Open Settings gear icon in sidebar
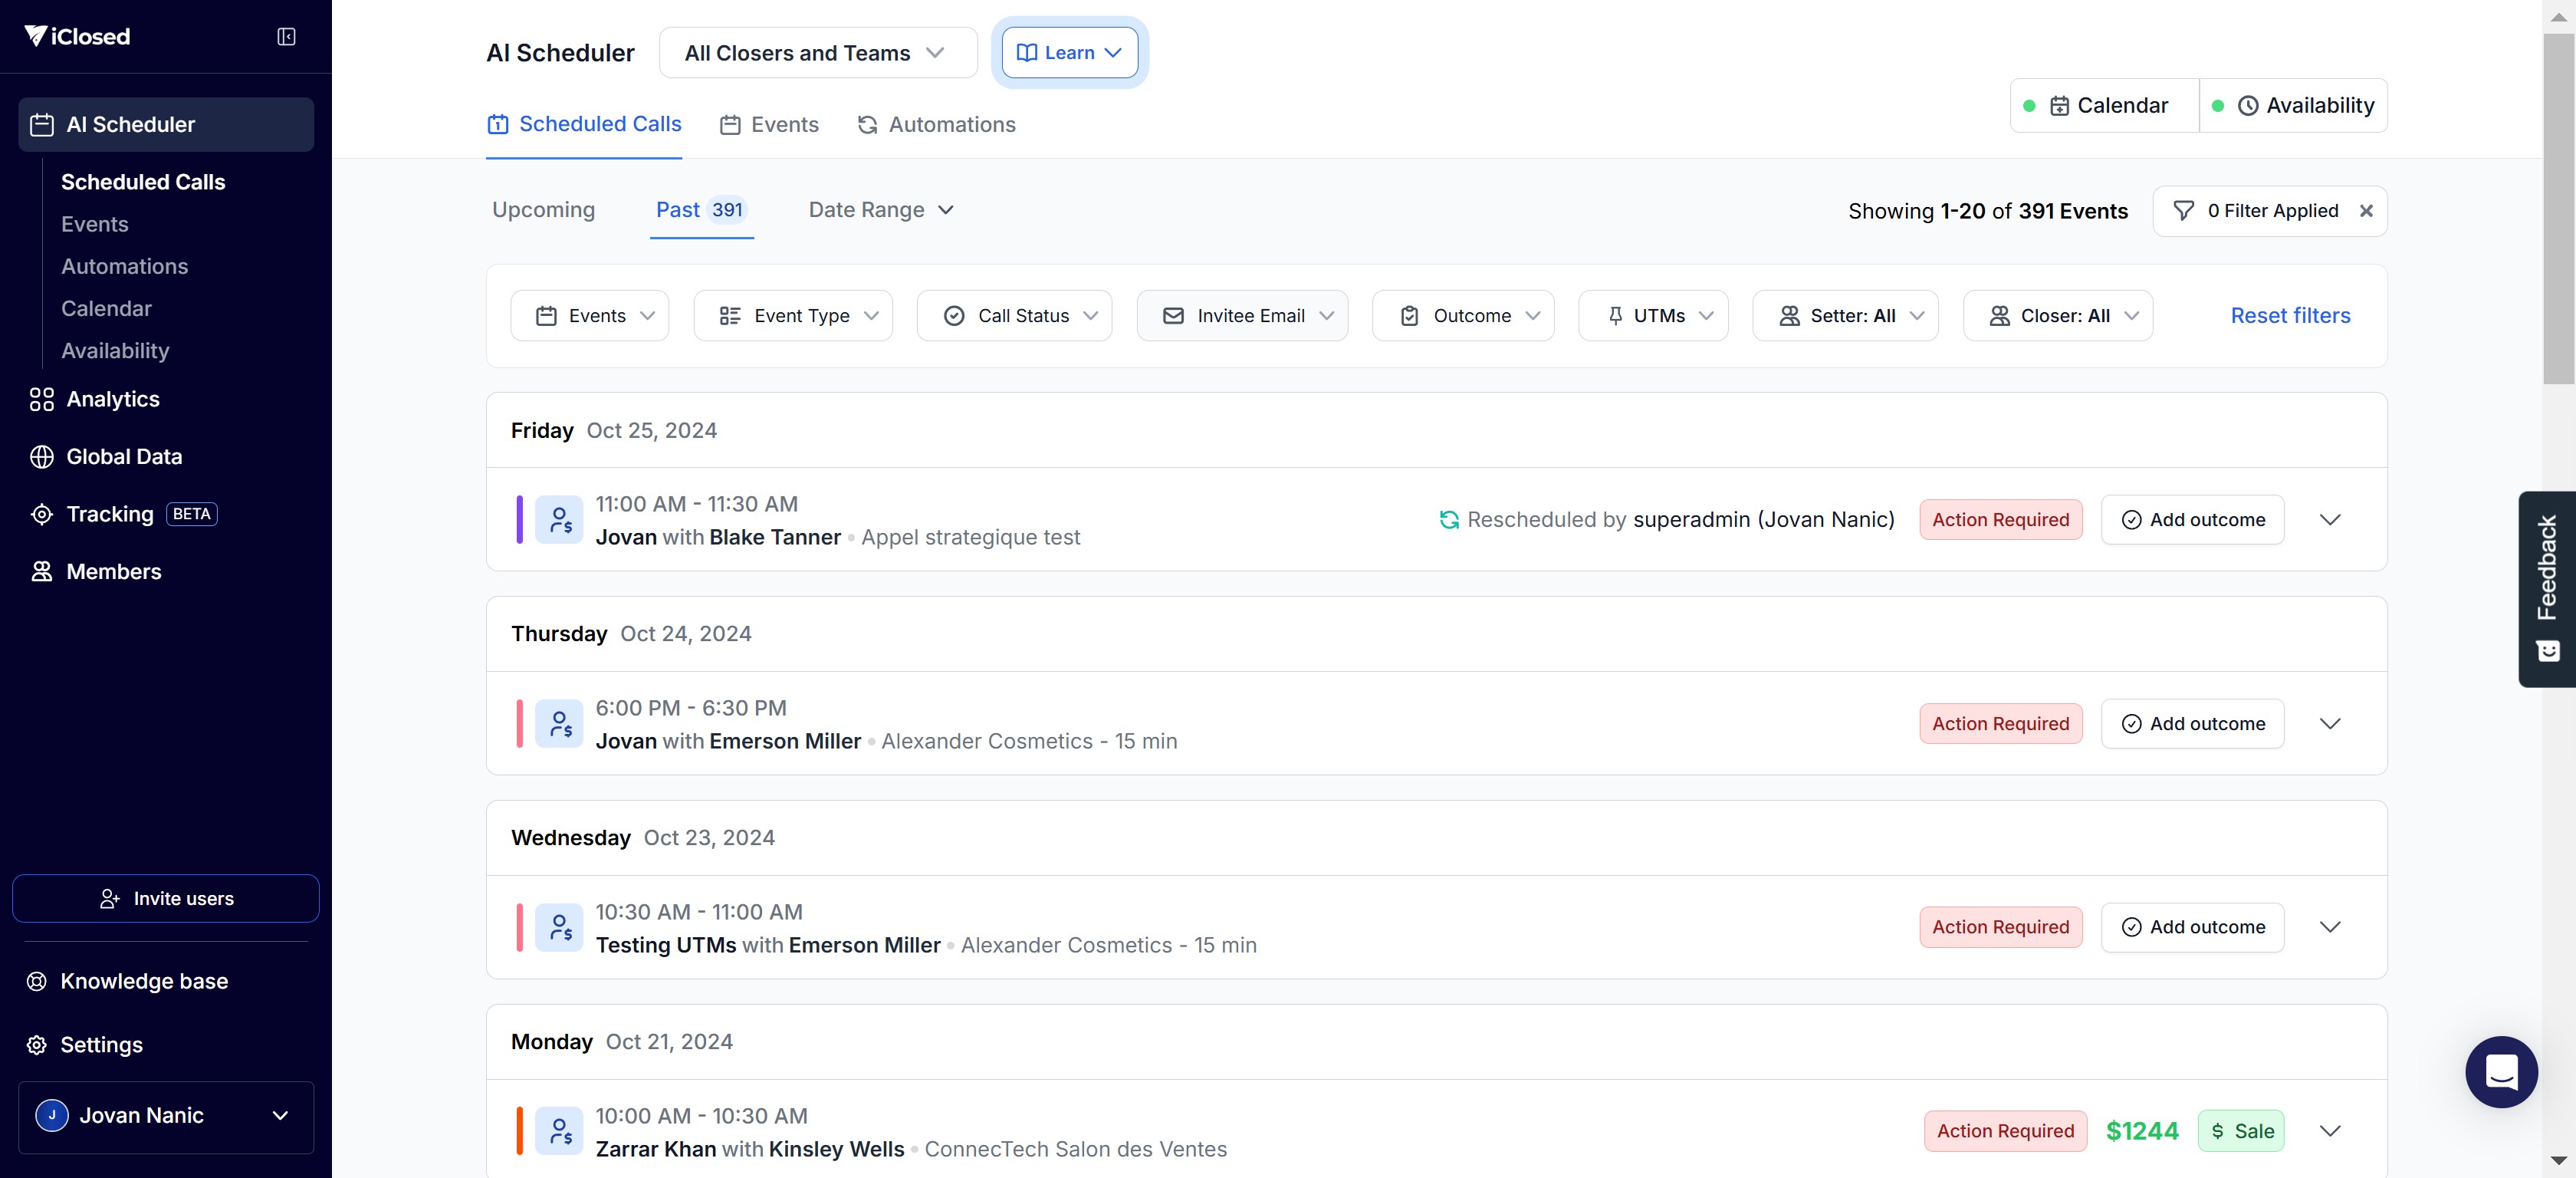Screen dimensions: 2576x1178 tap(37, 1044)
